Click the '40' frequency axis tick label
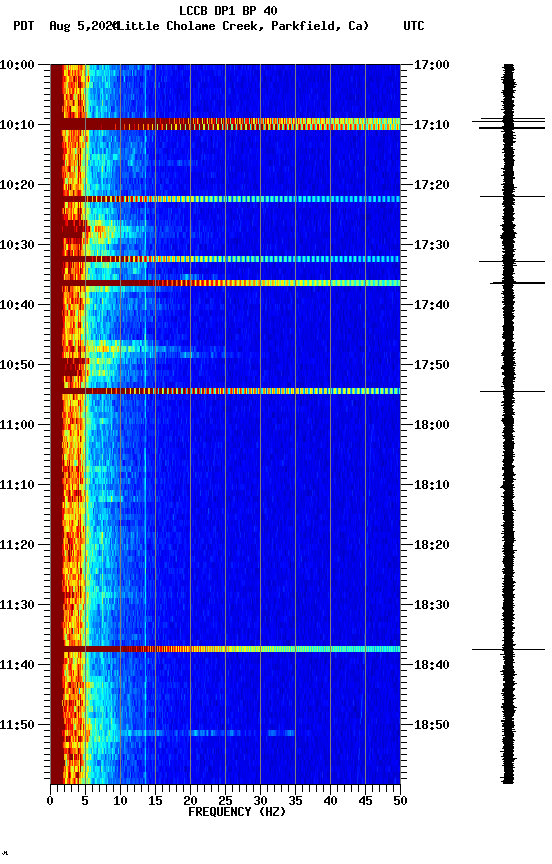The image size is (552, 864). [x=330, y=801]
